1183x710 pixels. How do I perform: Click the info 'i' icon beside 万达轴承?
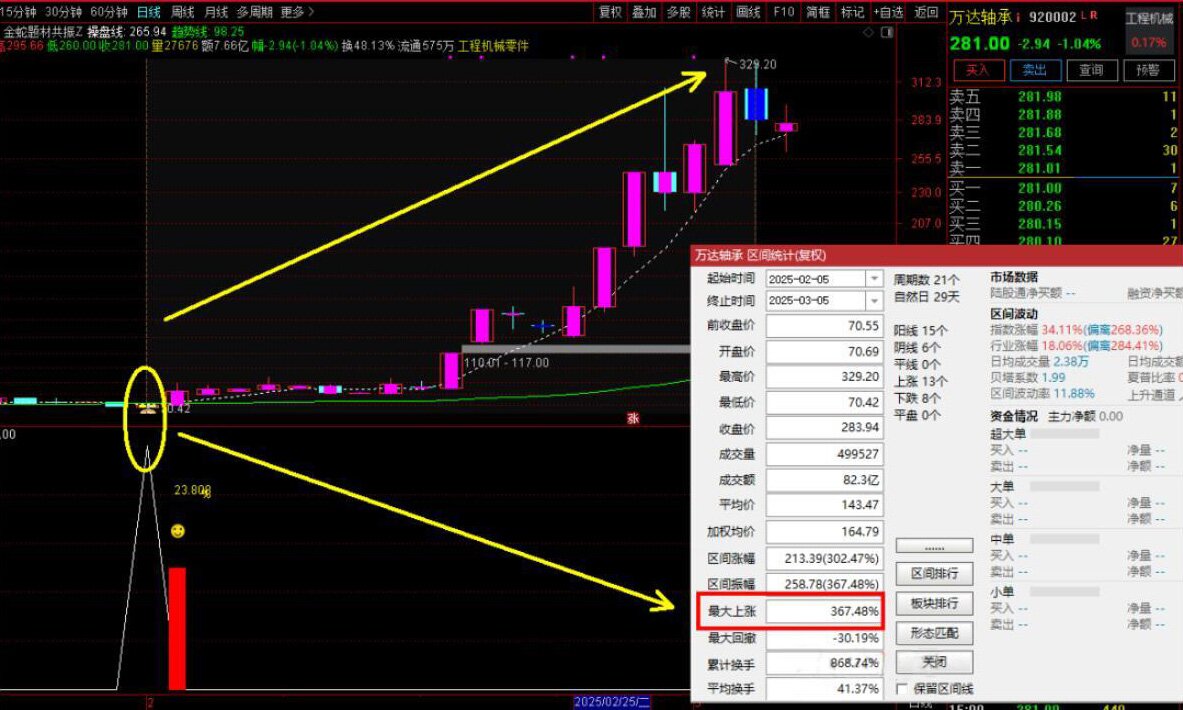[x=1018, y=17]
